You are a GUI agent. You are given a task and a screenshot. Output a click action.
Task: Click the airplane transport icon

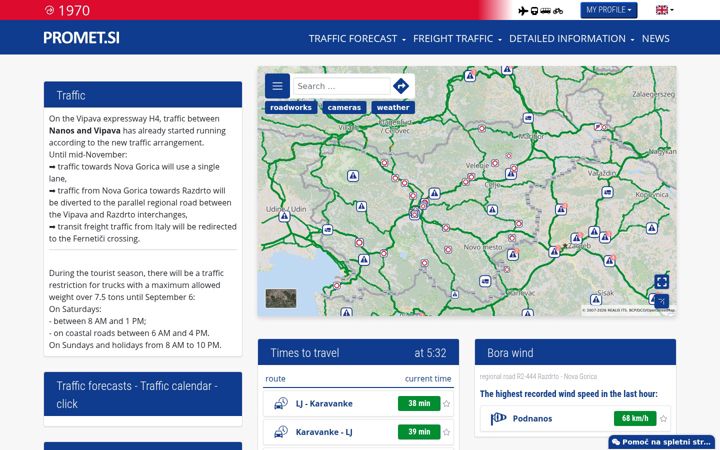pos(523,11)
